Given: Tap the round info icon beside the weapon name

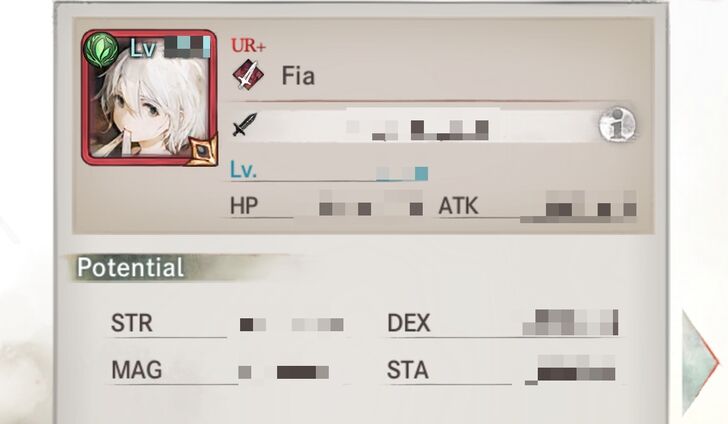Looking at the screenshot, I should 617,124.
